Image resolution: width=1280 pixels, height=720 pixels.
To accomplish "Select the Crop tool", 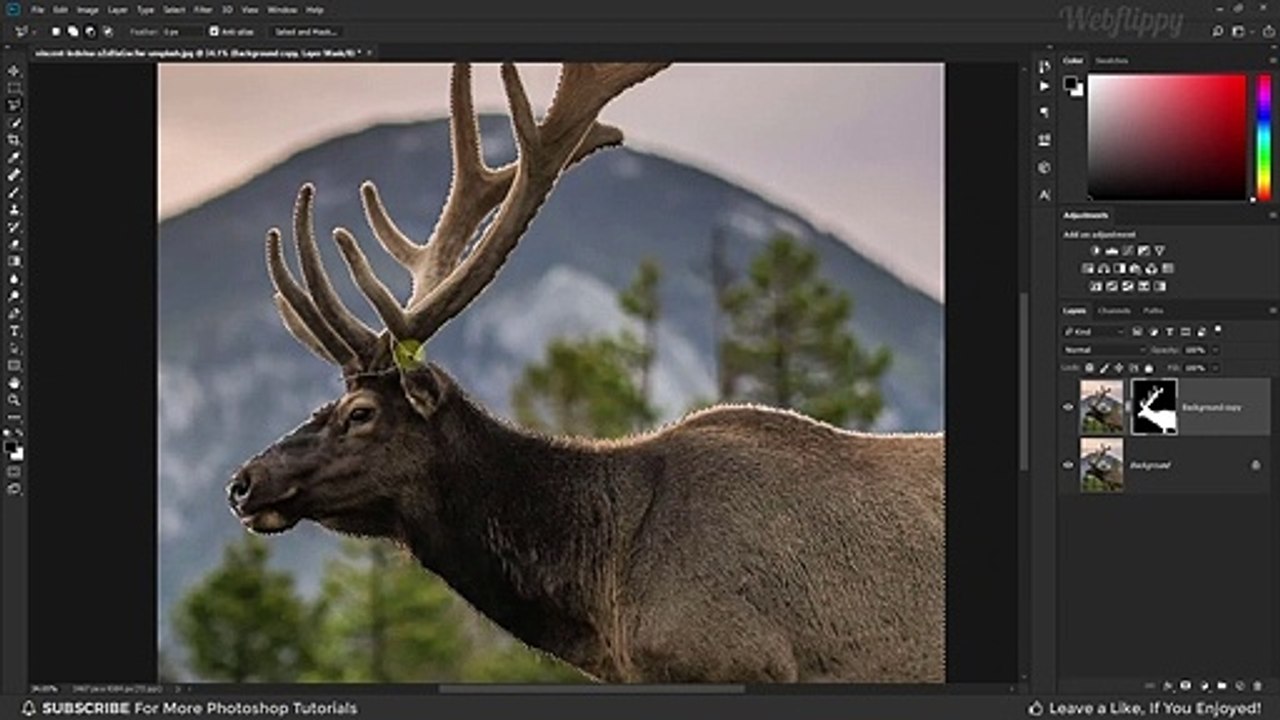I will (x=14, y=140).
